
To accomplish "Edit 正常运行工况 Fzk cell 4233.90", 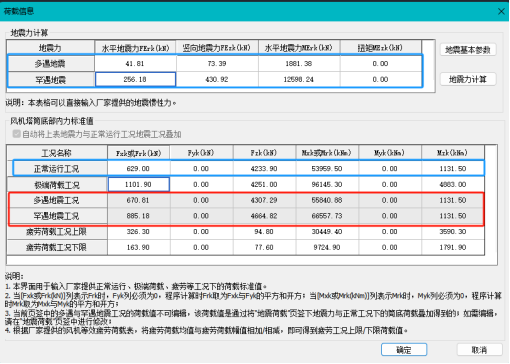I will point(264,169).
